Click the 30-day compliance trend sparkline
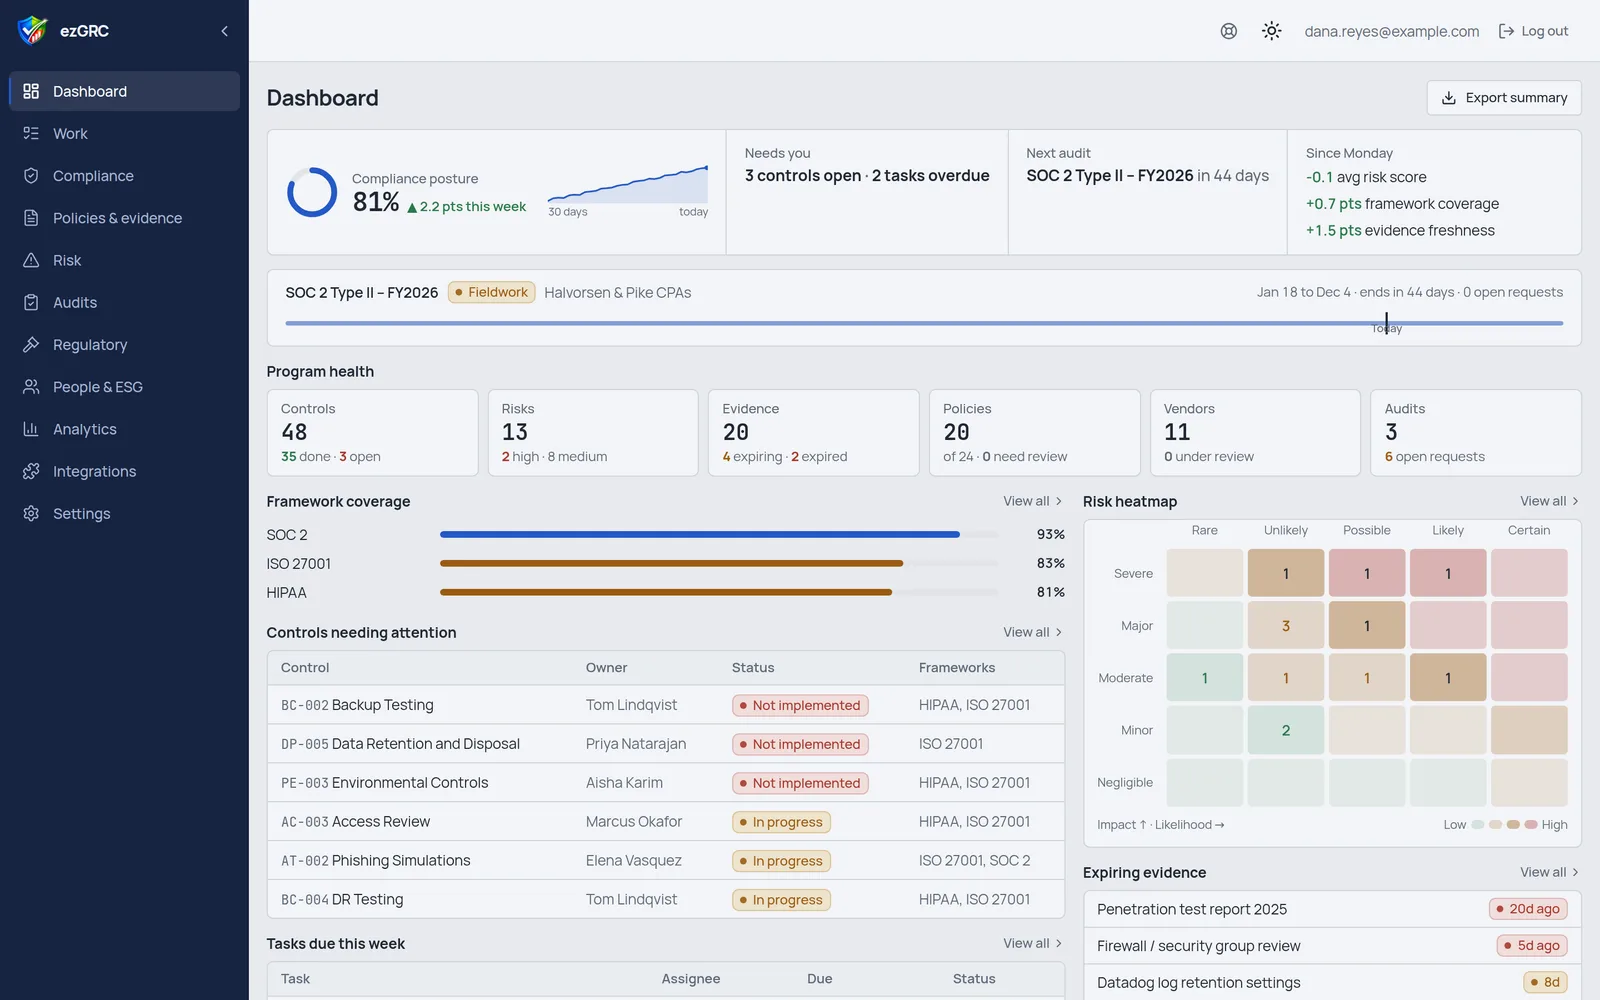 [x=628, y=185]
